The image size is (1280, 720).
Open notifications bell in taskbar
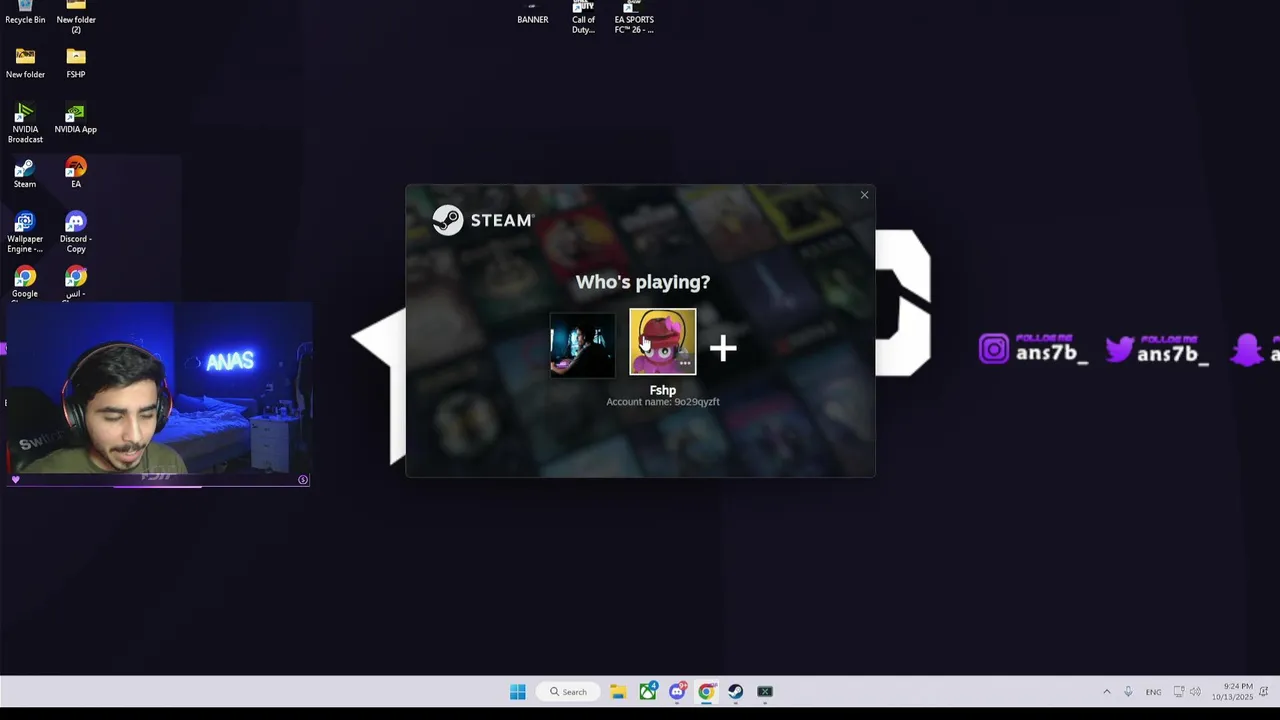(x=1265, y=692)
